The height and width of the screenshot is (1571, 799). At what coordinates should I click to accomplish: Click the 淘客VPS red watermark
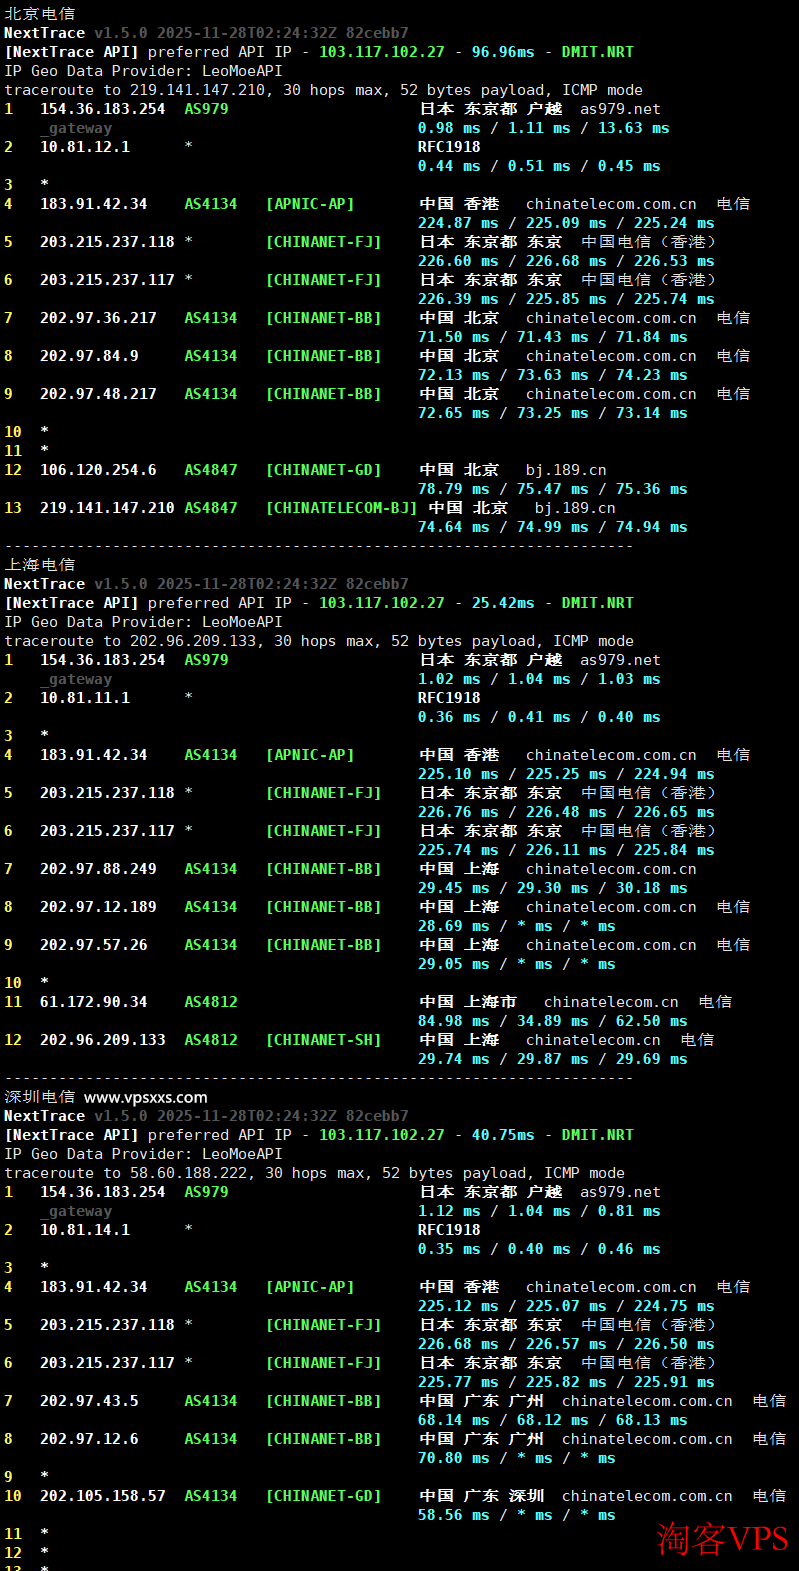[722, 1539]
